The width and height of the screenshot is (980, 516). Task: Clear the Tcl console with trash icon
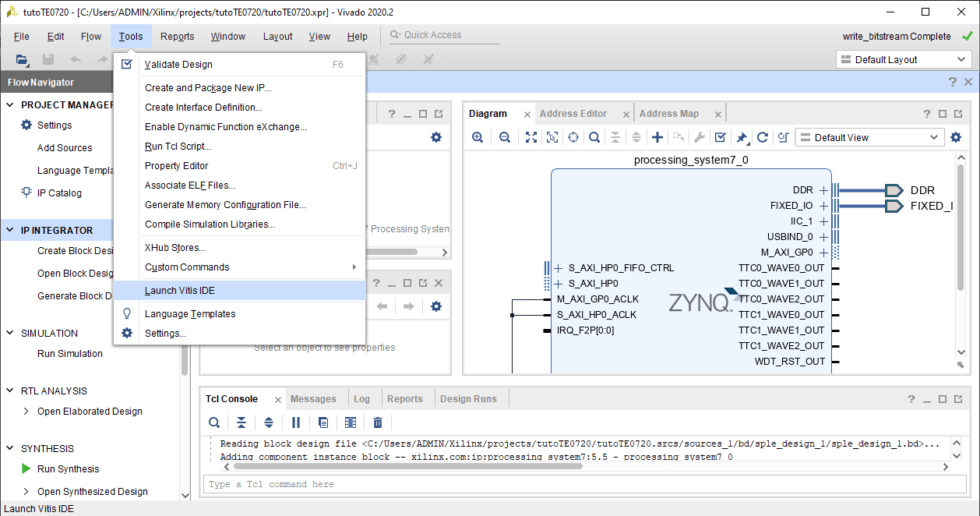pyautogui.click(x=378, y=423)
